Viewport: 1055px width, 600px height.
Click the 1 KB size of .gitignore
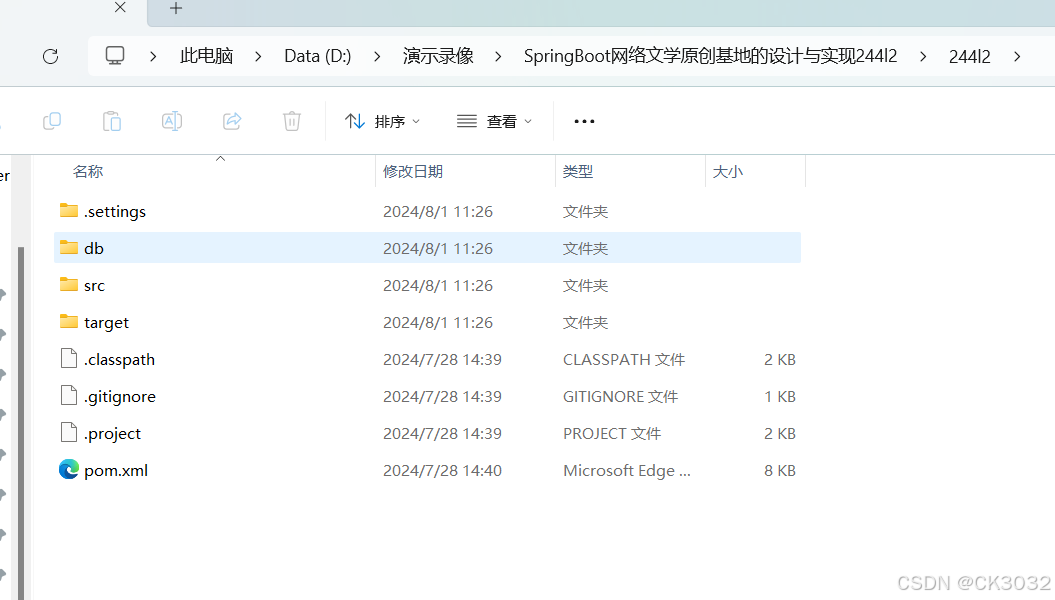780,397
